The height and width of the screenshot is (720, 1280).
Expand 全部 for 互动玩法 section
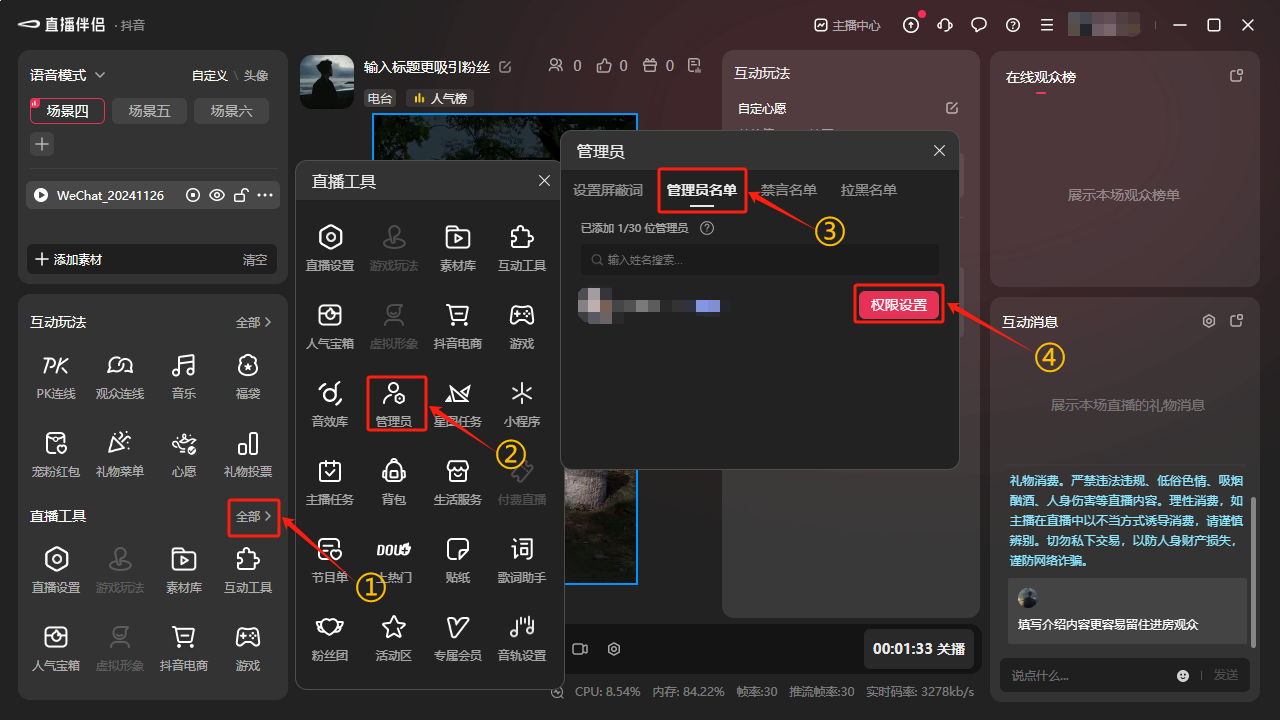click(253, 322)
